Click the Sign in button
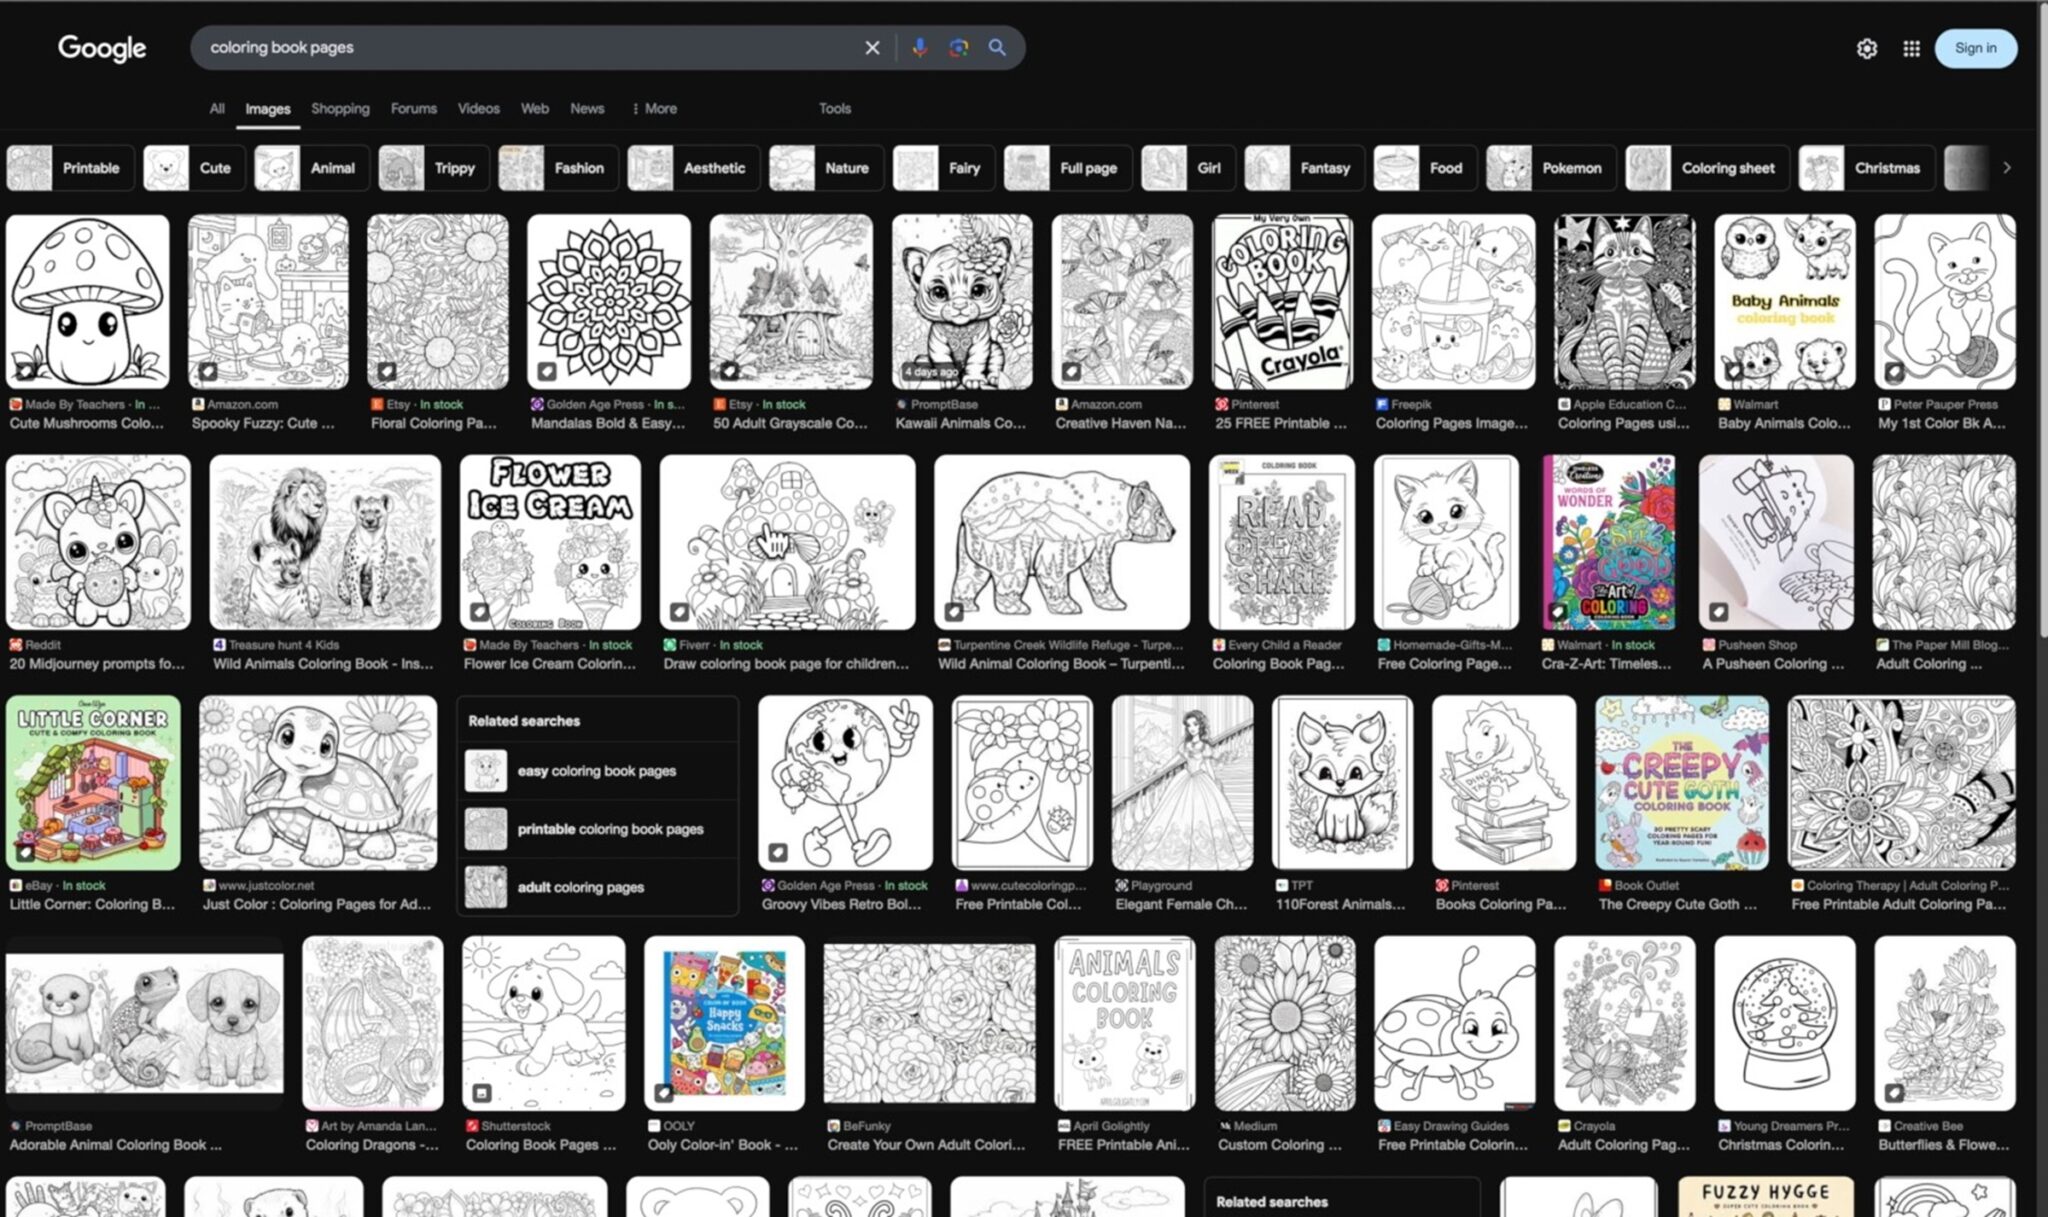 (1975, 48)
